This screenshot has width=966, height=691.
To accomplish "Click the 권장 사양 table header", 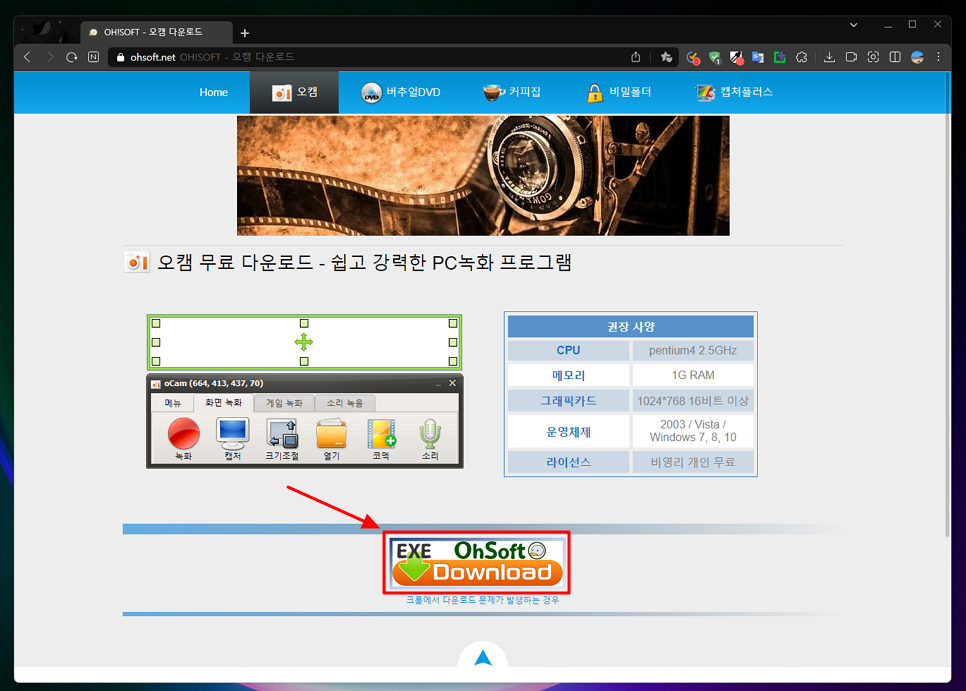I will [x=630, y=326].
